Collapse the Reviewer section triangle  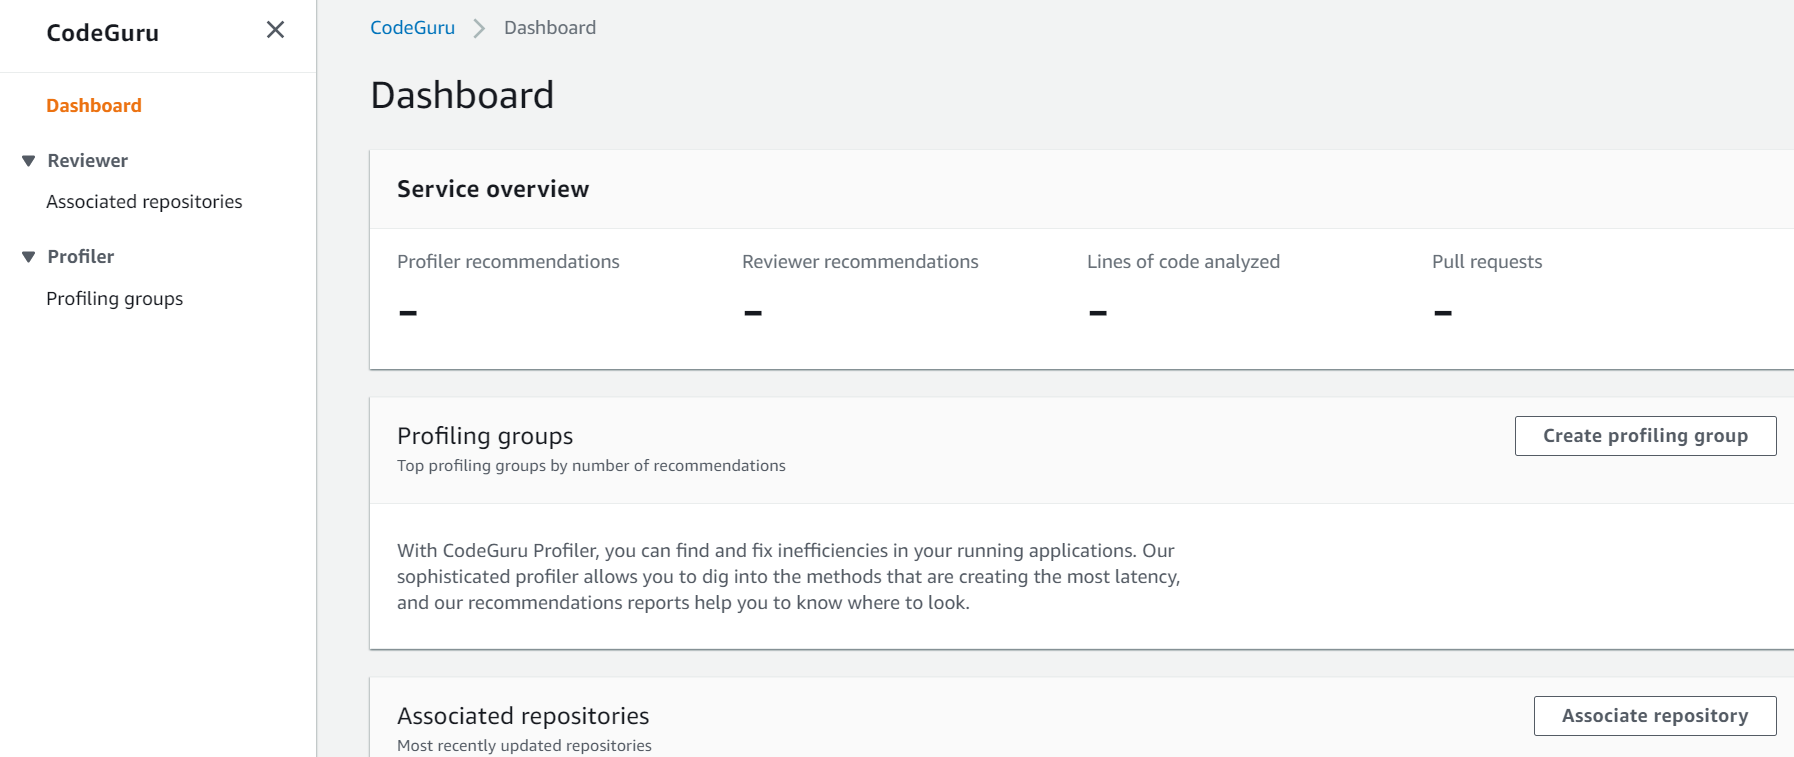click(x=28, y=161)
